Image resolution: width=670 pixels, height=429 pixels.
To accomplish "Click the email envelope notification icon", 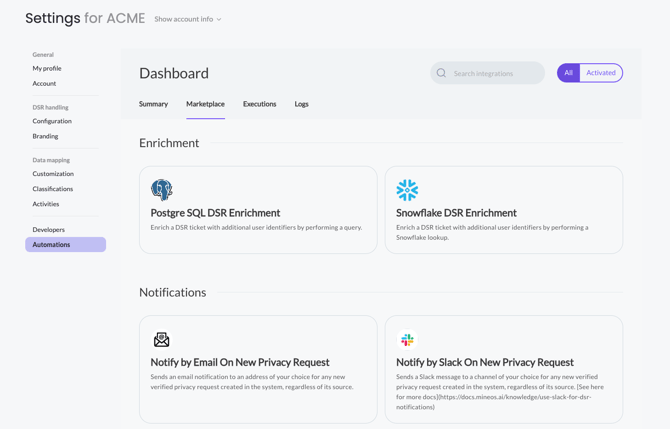I will point(161,340).
